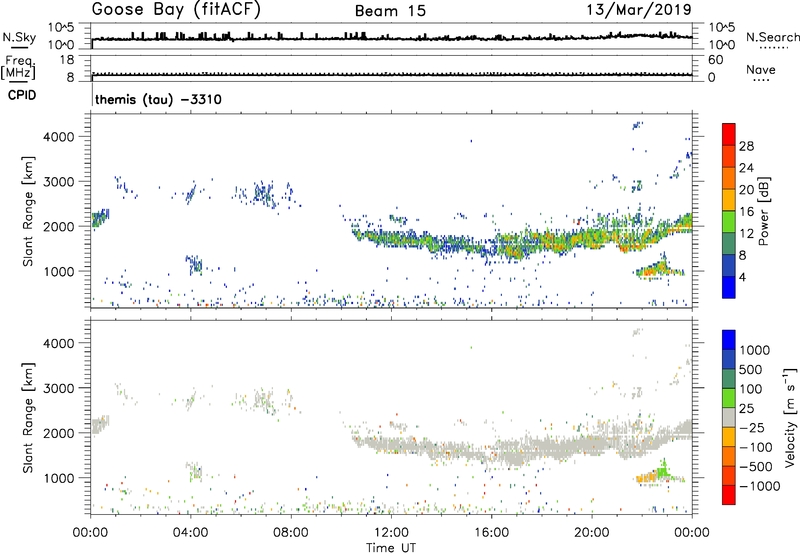
Task: Click the green velocity patch near 23:00 UT
Action: 663,470
